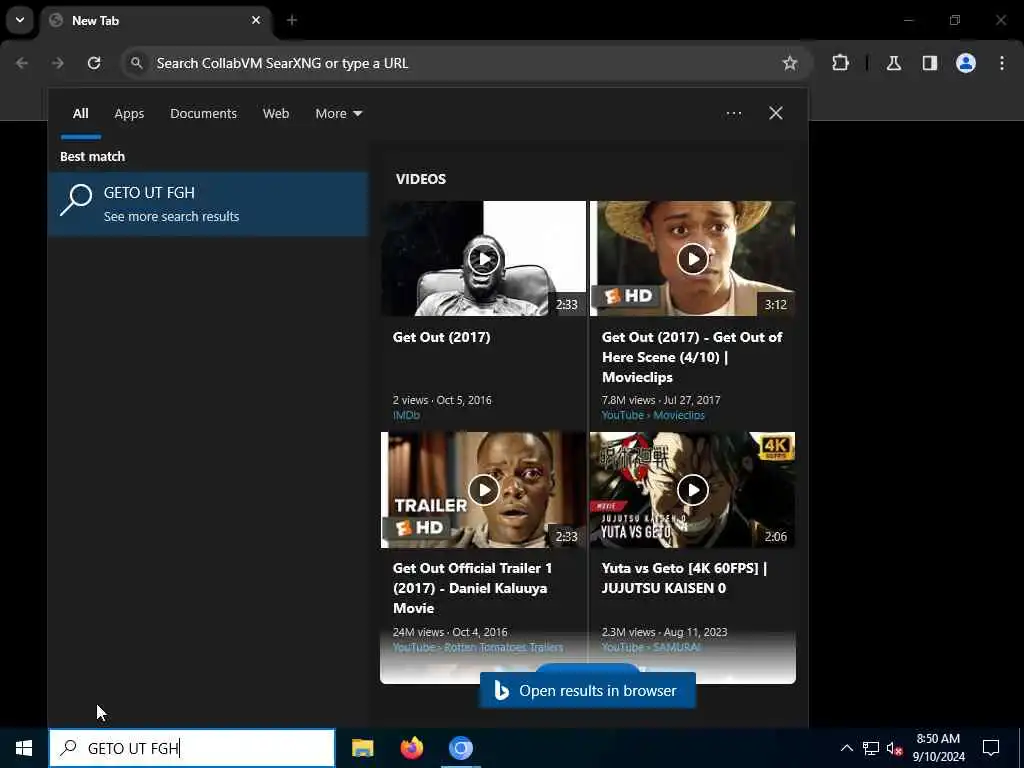Open search panel options ellipsis
Image resolution: width=1024 pixels, height=768 pixels.
(x=733, y=114)
